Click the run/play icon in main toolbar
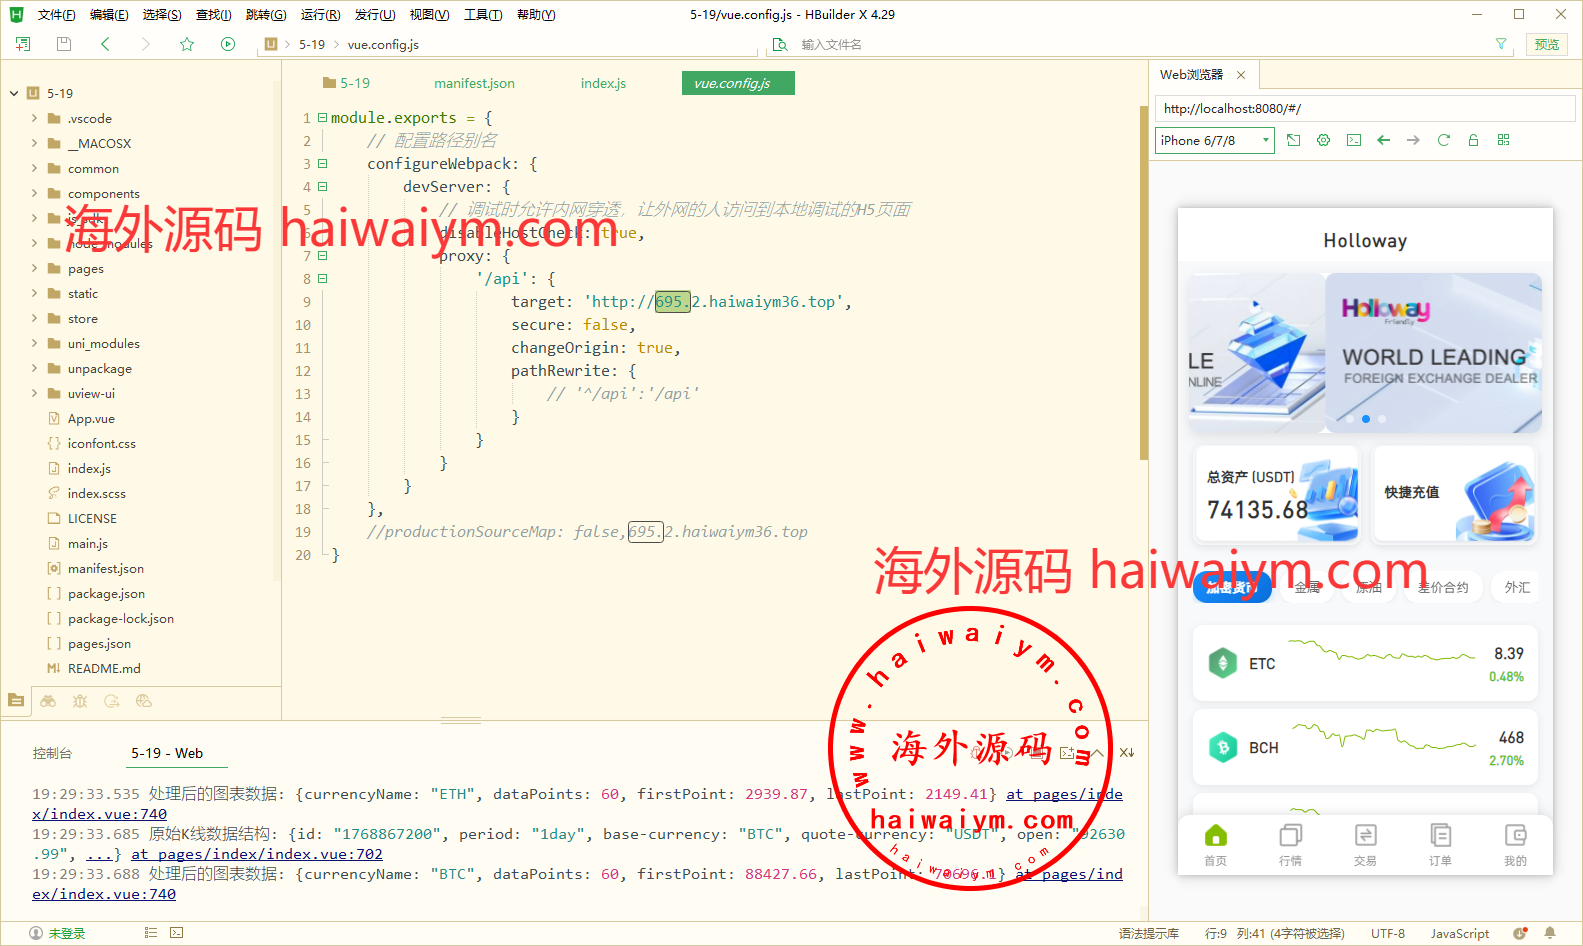Image resolution: width=1583 pixels, height=946 pixels. [x=228, y=44]
